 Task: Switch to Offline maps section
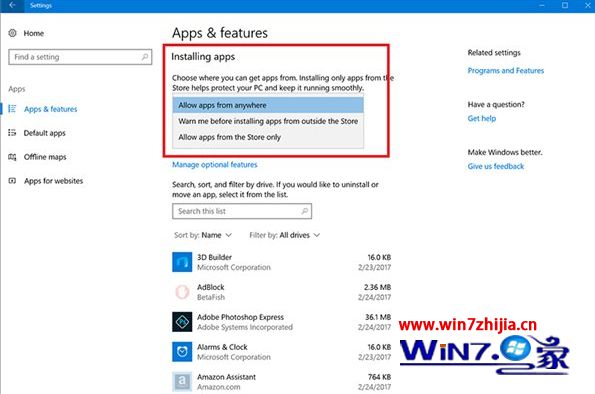pos(45,157)
